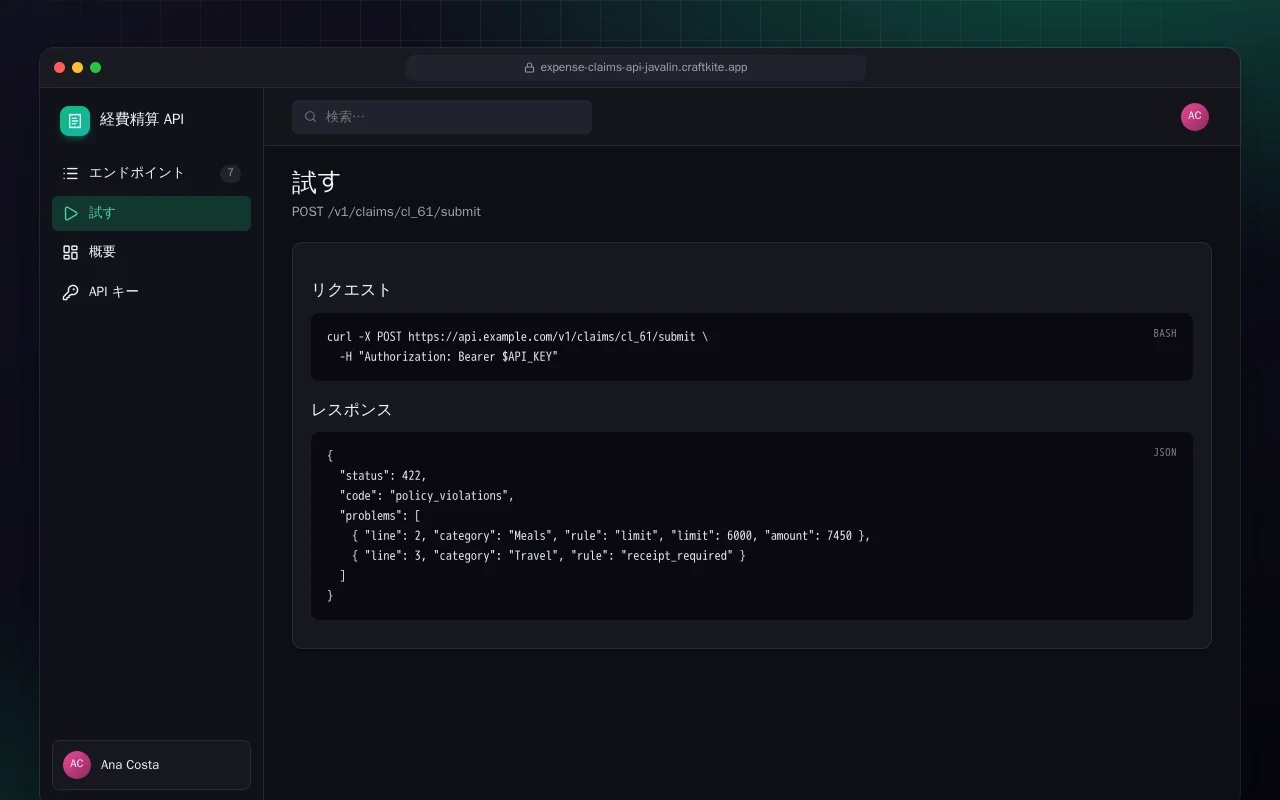Click the "problems": [ line
1280x800 pixels.
[x=380, y=516]
